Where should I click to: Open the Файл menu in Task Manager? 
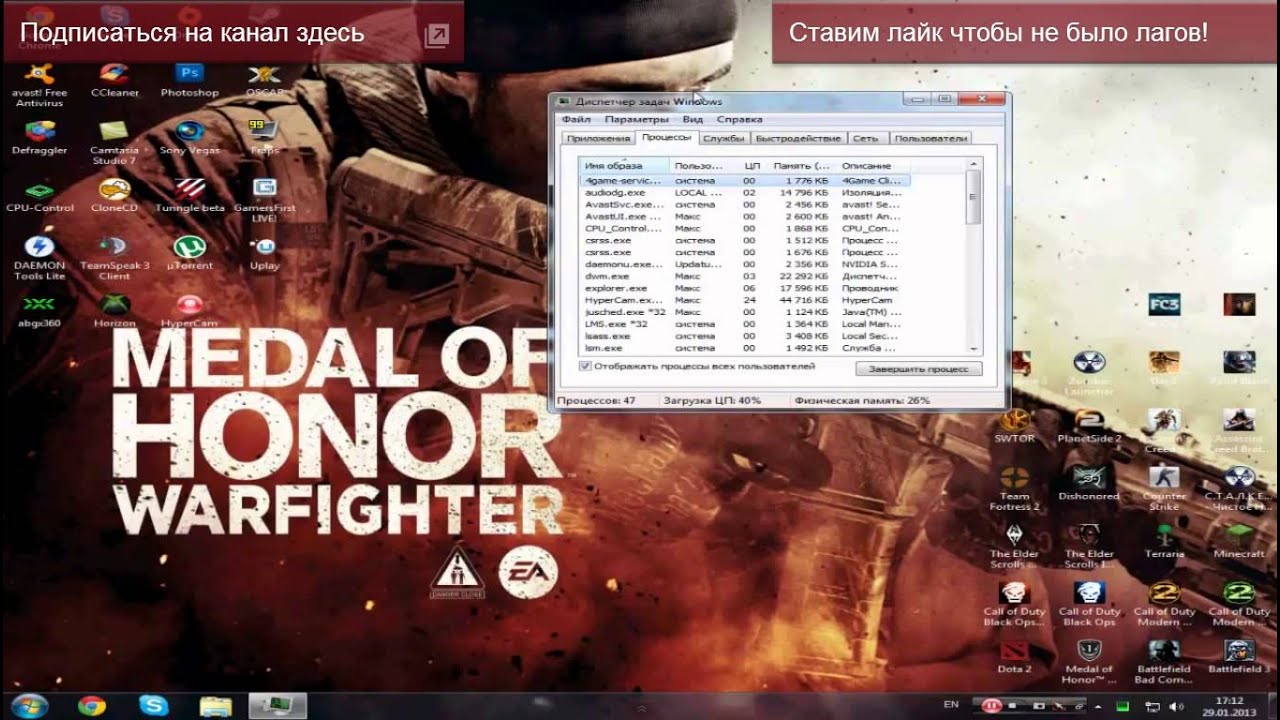click(x=576, y=119)
